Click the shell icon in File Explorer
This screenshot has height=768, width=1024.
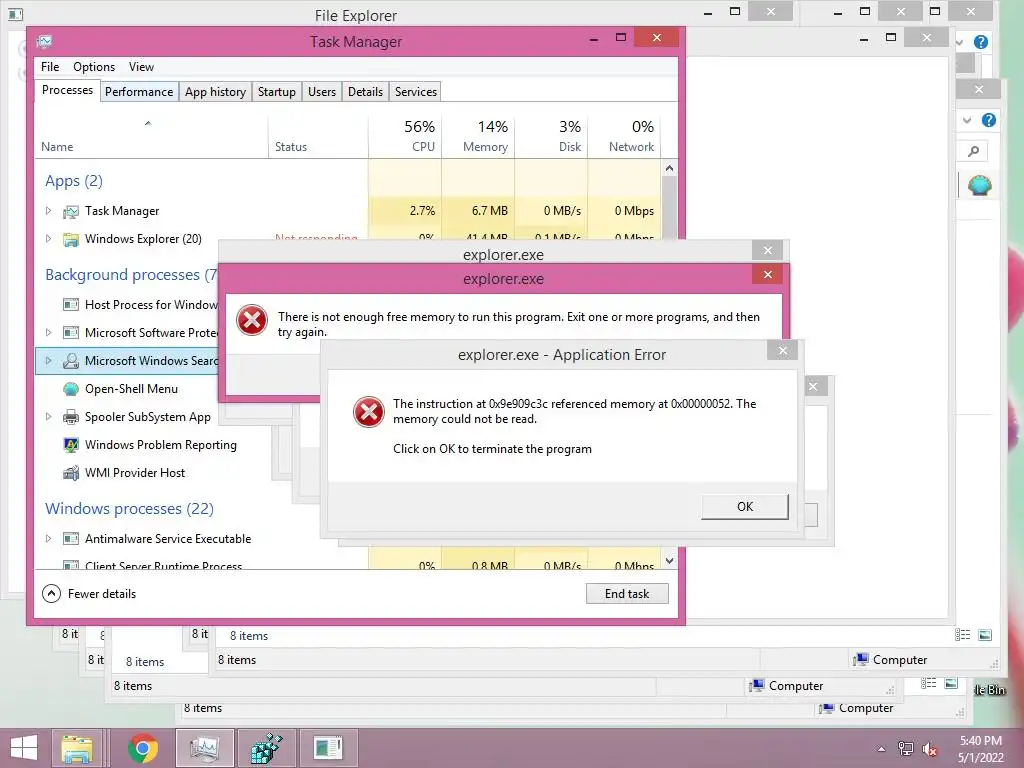click(x=979, y=185)
